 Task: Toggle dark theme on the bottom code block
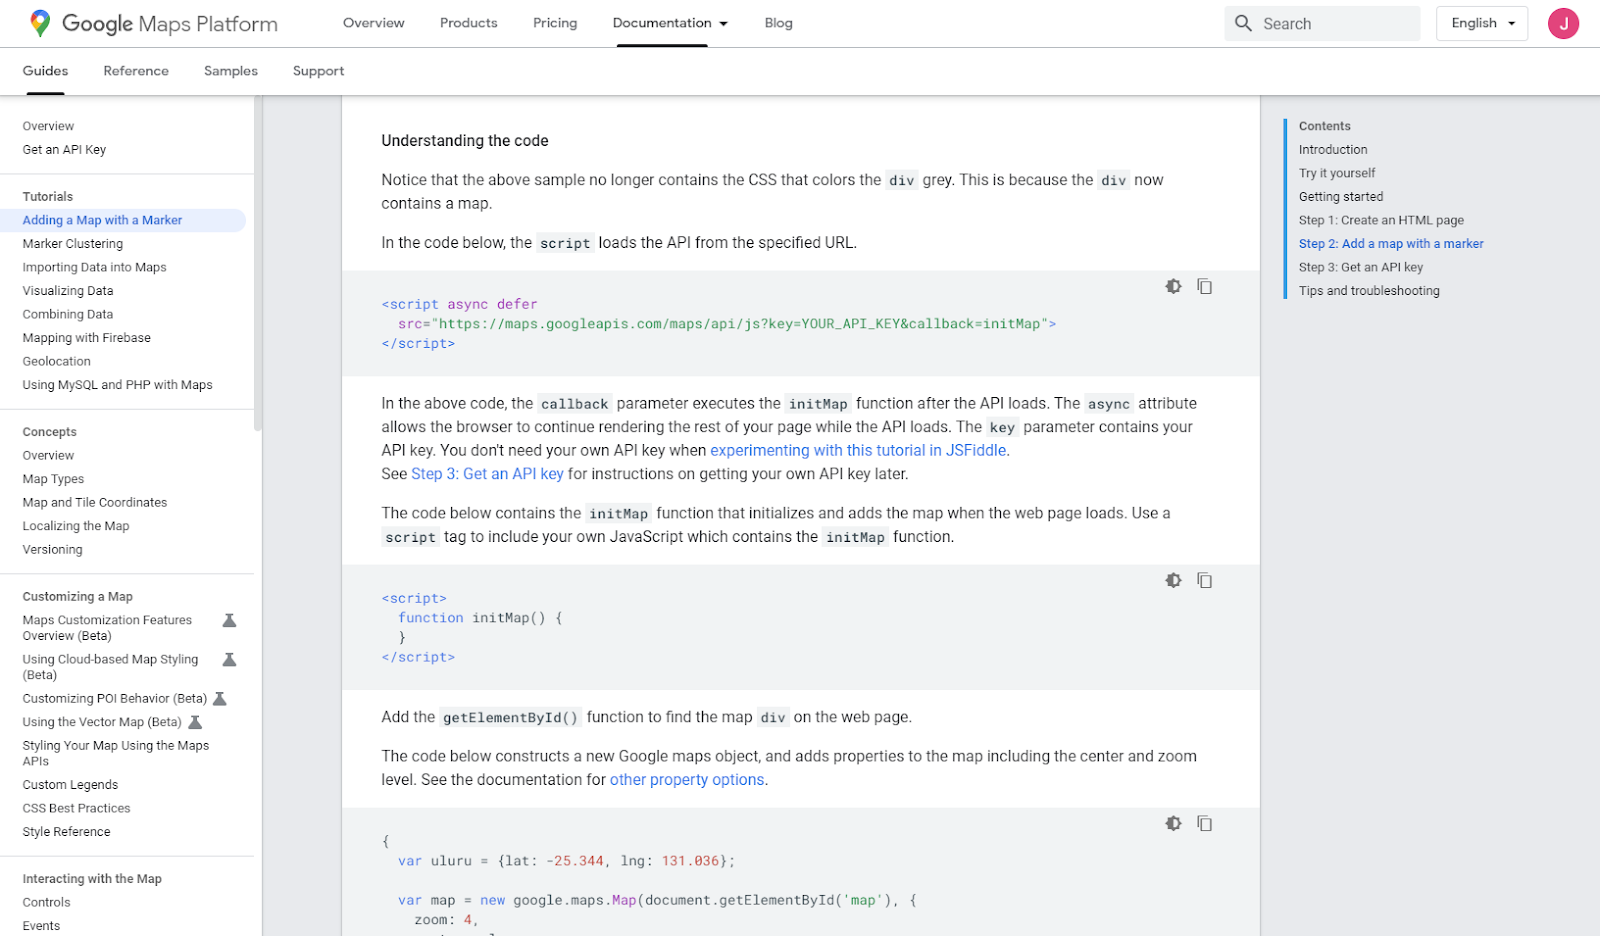(1172, 822)
